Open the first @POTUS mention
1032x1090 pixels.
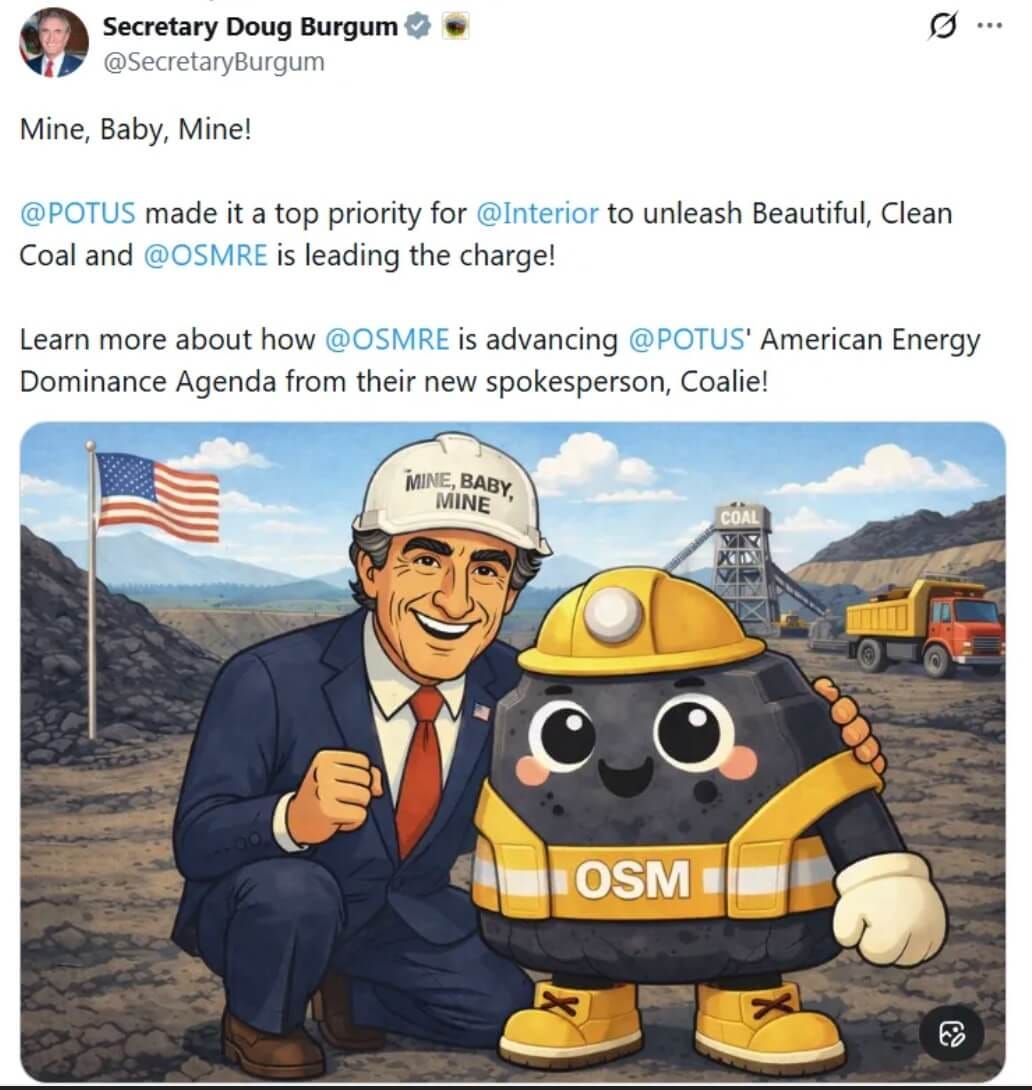coord(78,213)
